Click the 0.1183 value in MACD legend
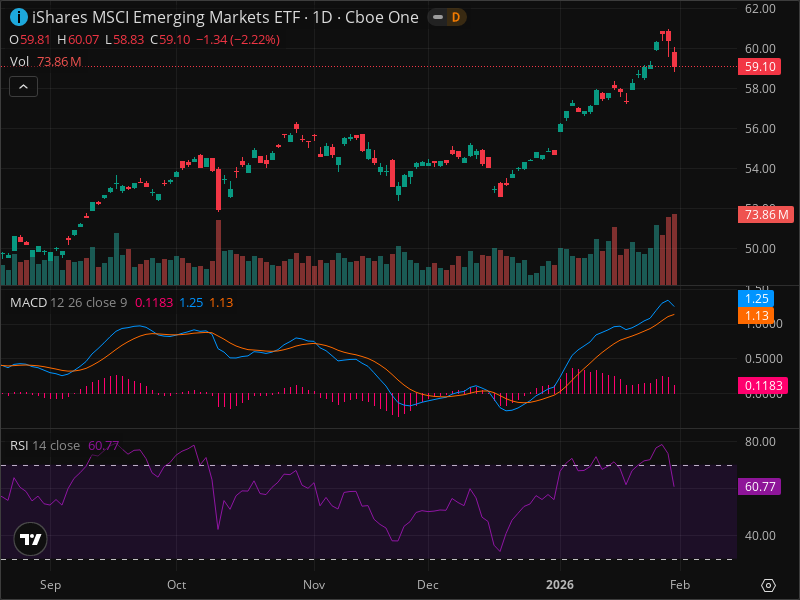The image size is (800, 600). point(154,303)
